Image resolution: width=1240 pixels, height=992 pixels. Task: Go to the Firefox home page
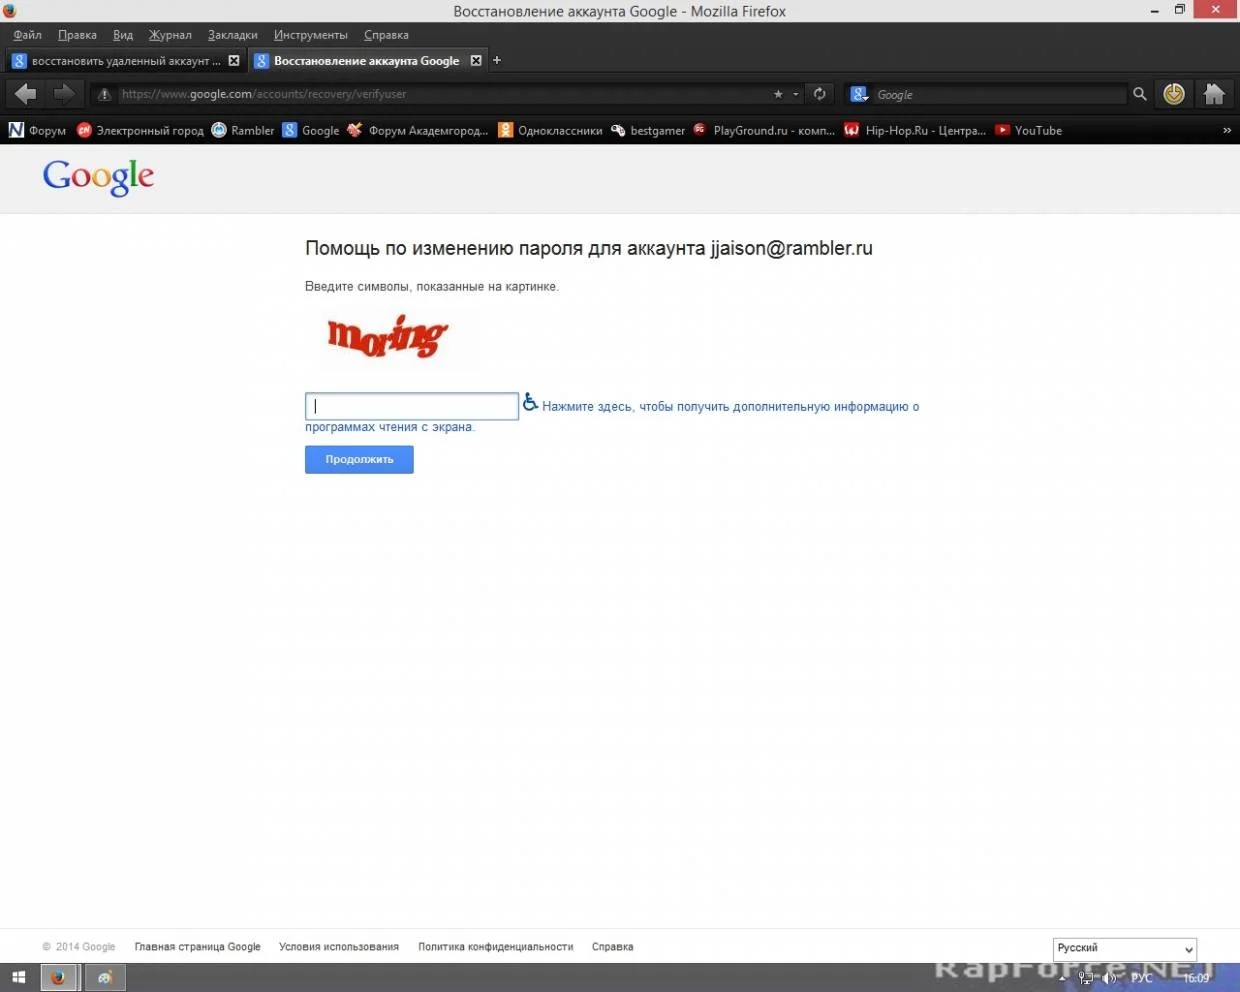(x=1214, y=94)
